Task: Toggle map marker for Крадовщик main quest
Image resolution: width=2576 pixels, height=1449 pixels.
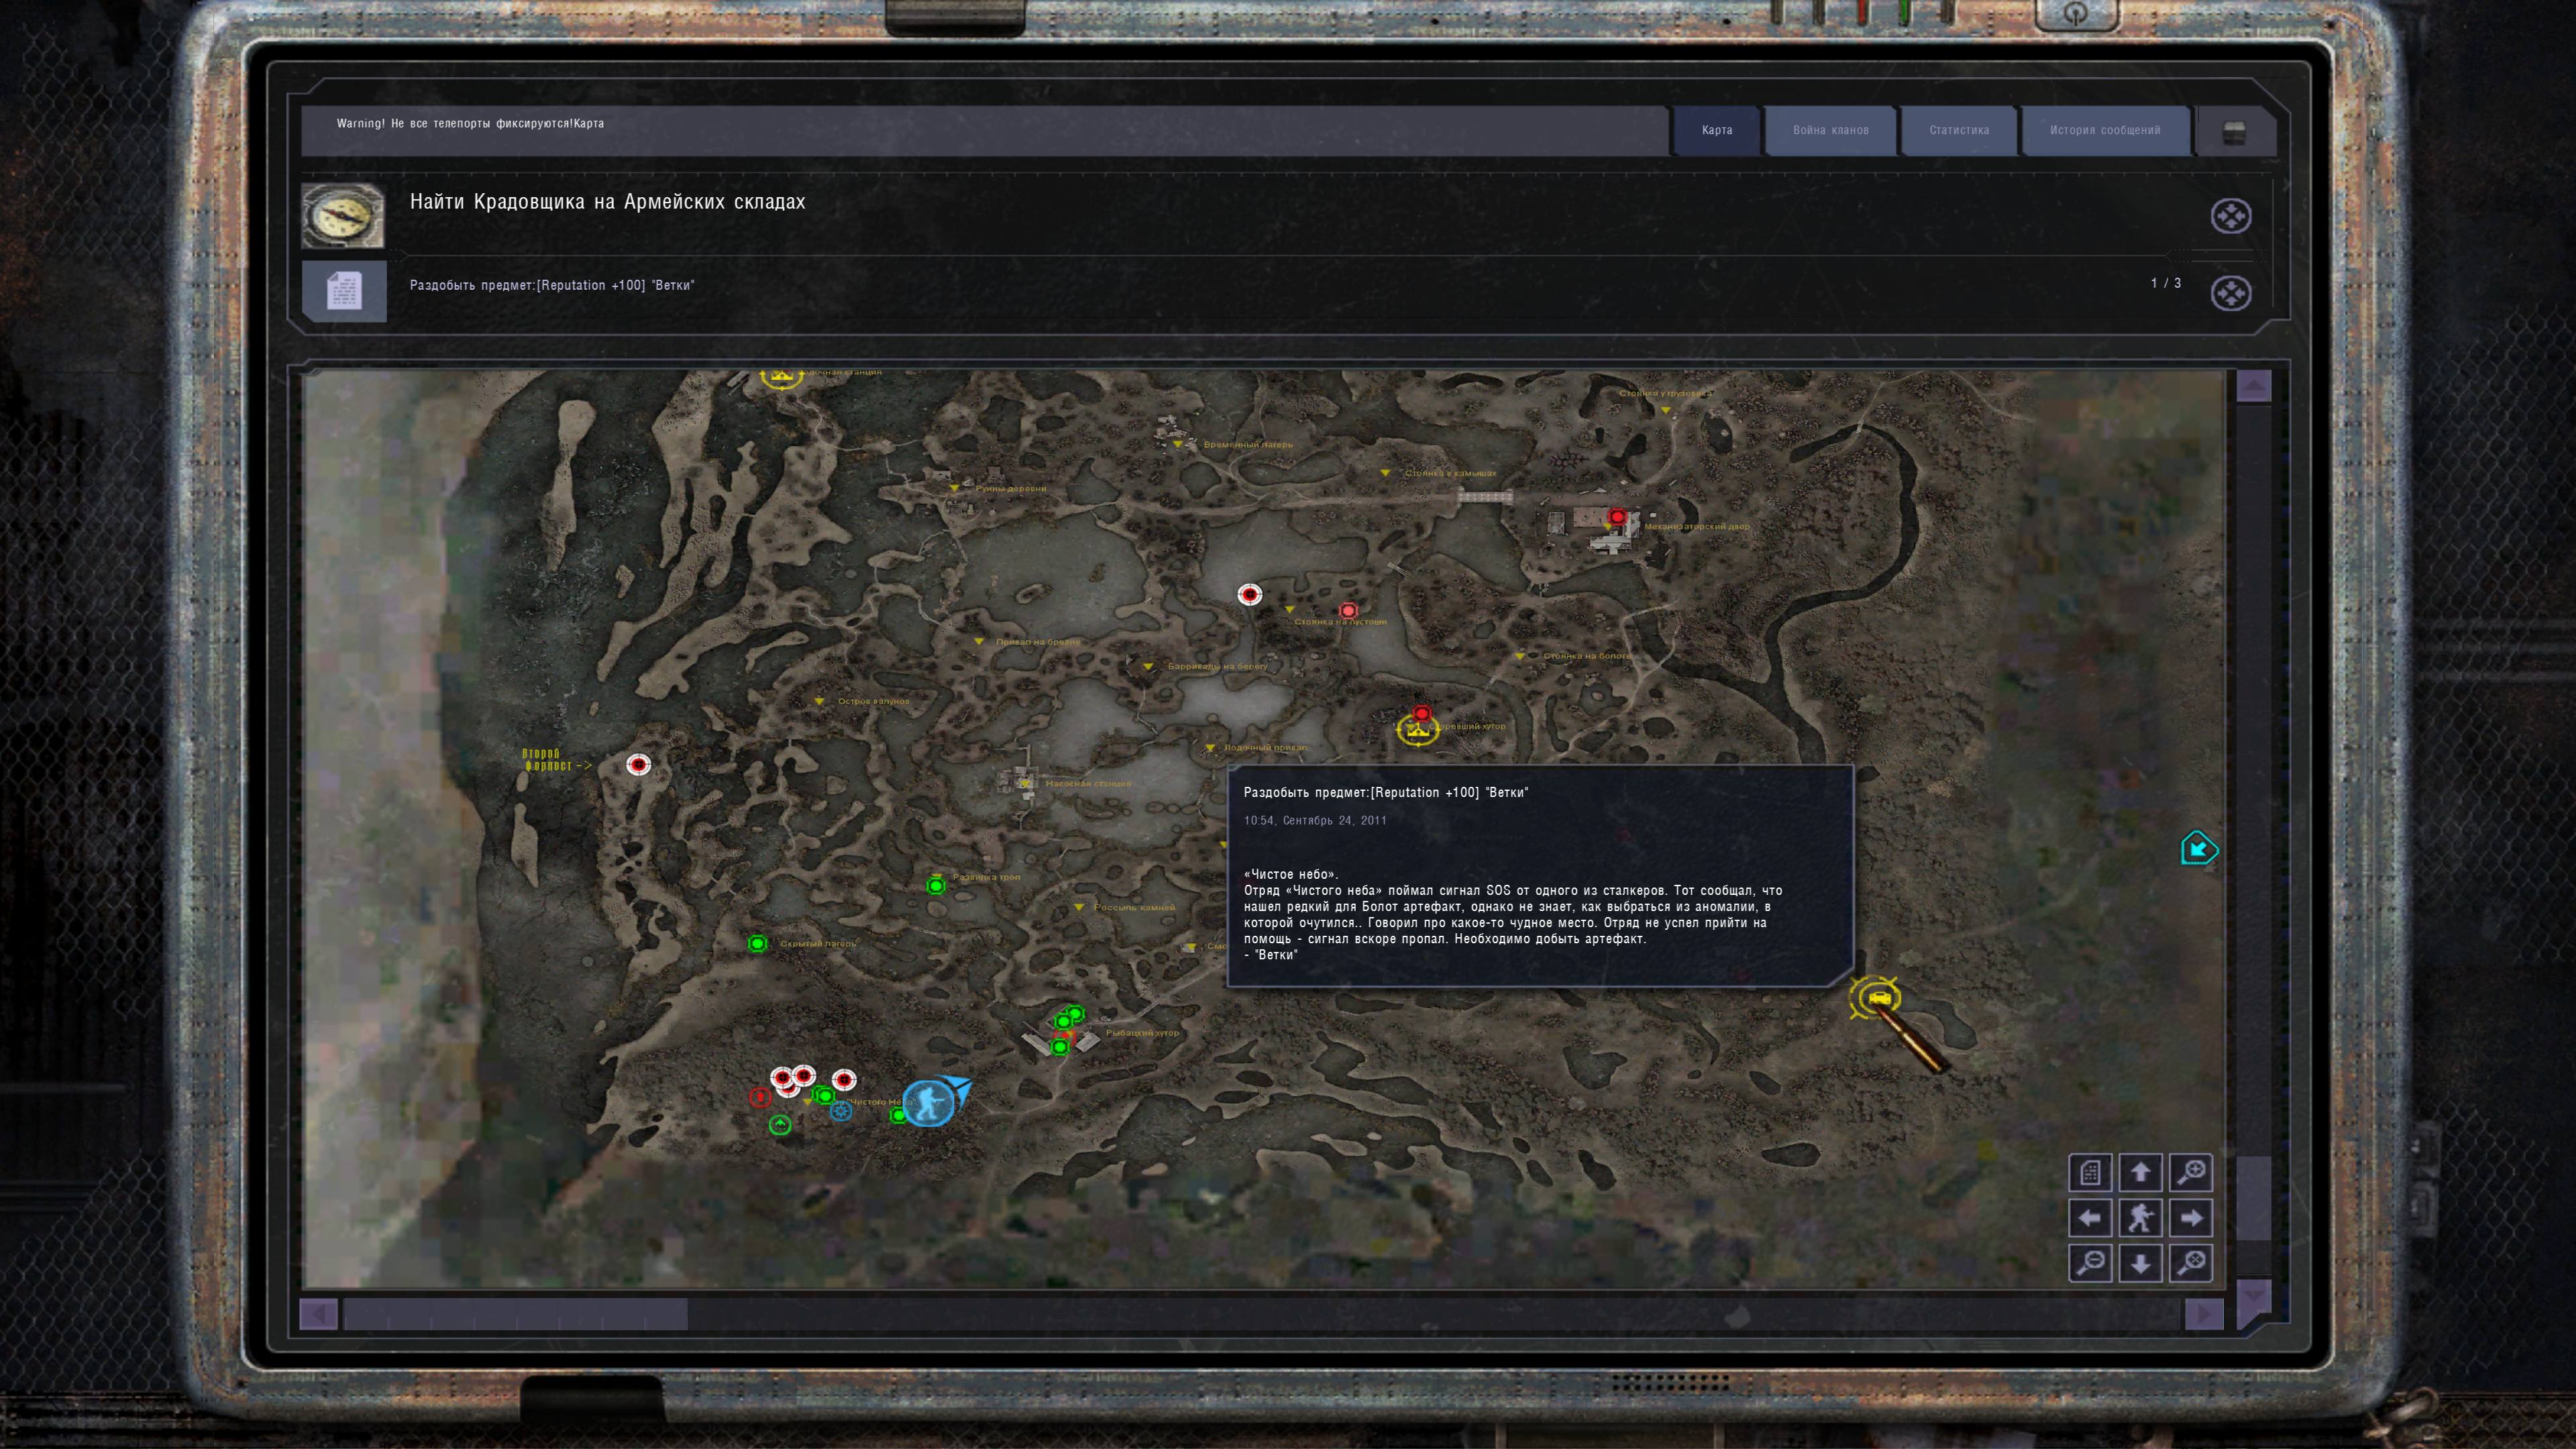Action: (2230, 216)
